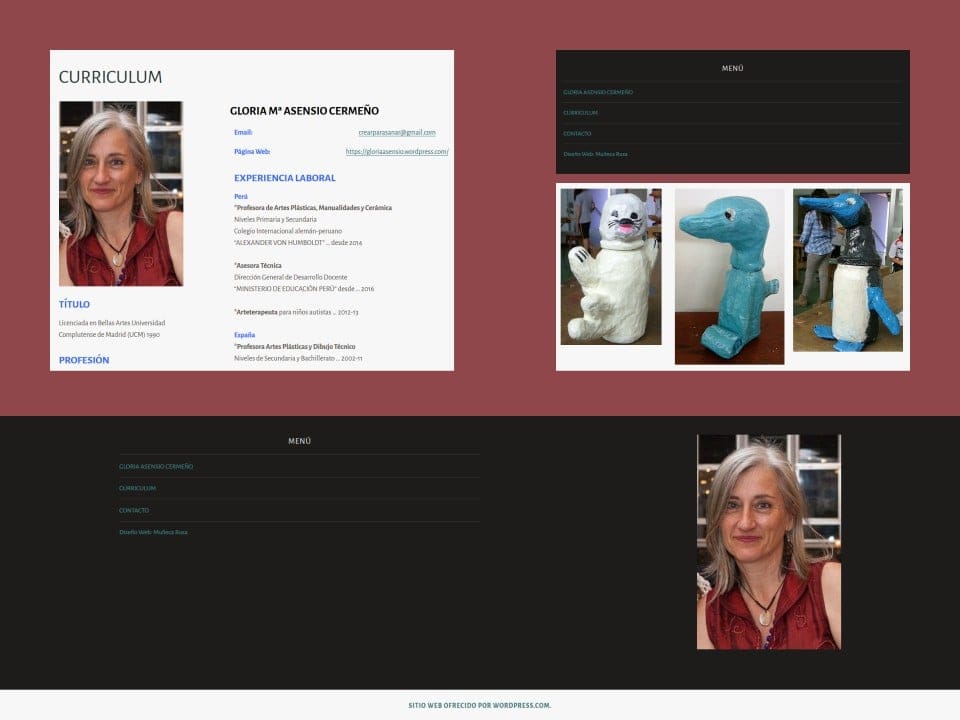Click the CURRICULUM page title heading

pyautogui.click(x=110, y=77)
